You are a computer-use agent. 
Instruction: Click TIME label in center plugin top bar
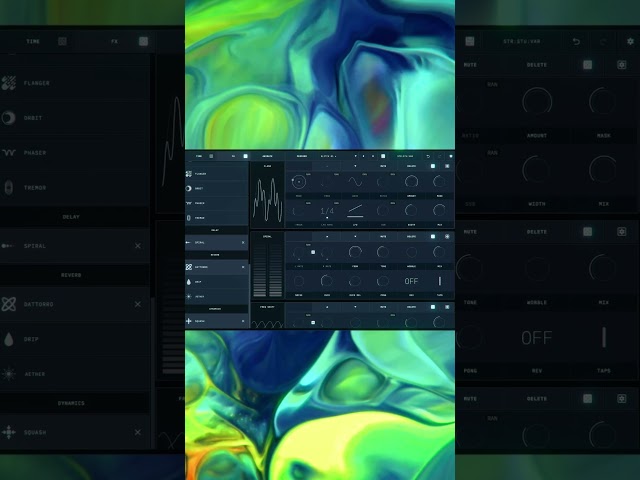[199, 156]
